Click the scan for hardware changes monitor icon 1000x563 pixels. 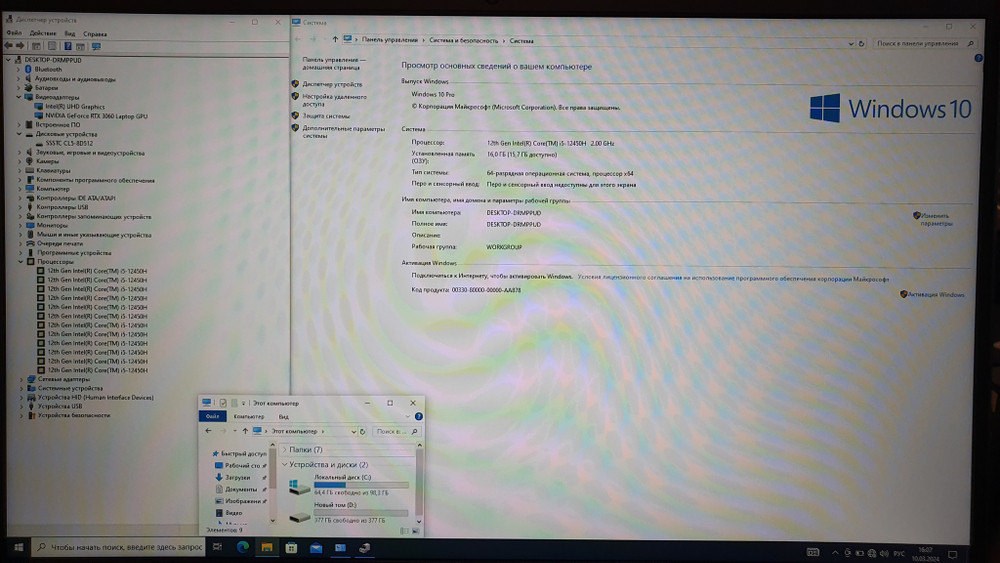[96, 46]
